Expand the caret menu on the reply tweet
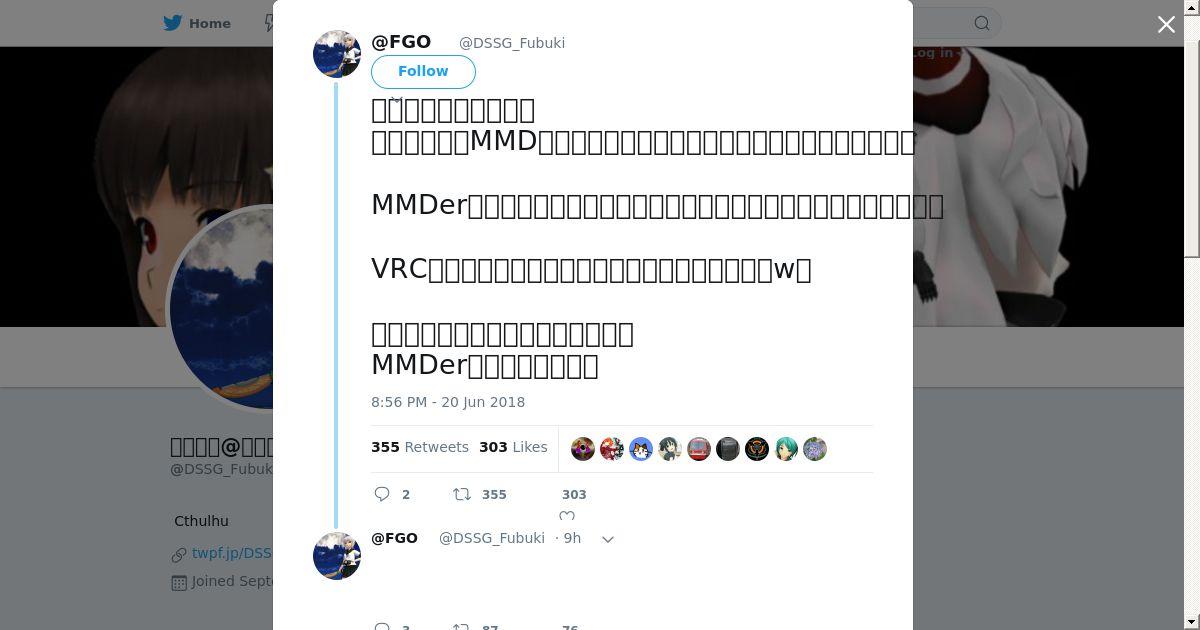The height and width of the screenshot is (630, 1200). click(x=607, y=539)
